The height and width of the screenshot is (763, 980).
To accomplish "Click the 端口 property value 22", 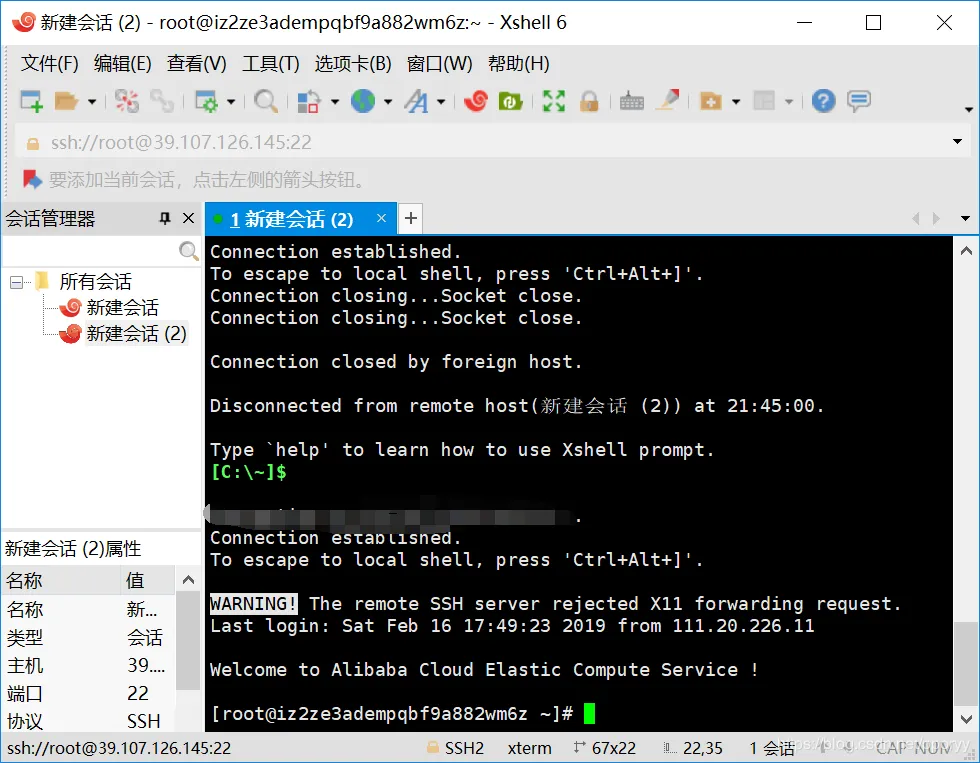I will 138,693.
